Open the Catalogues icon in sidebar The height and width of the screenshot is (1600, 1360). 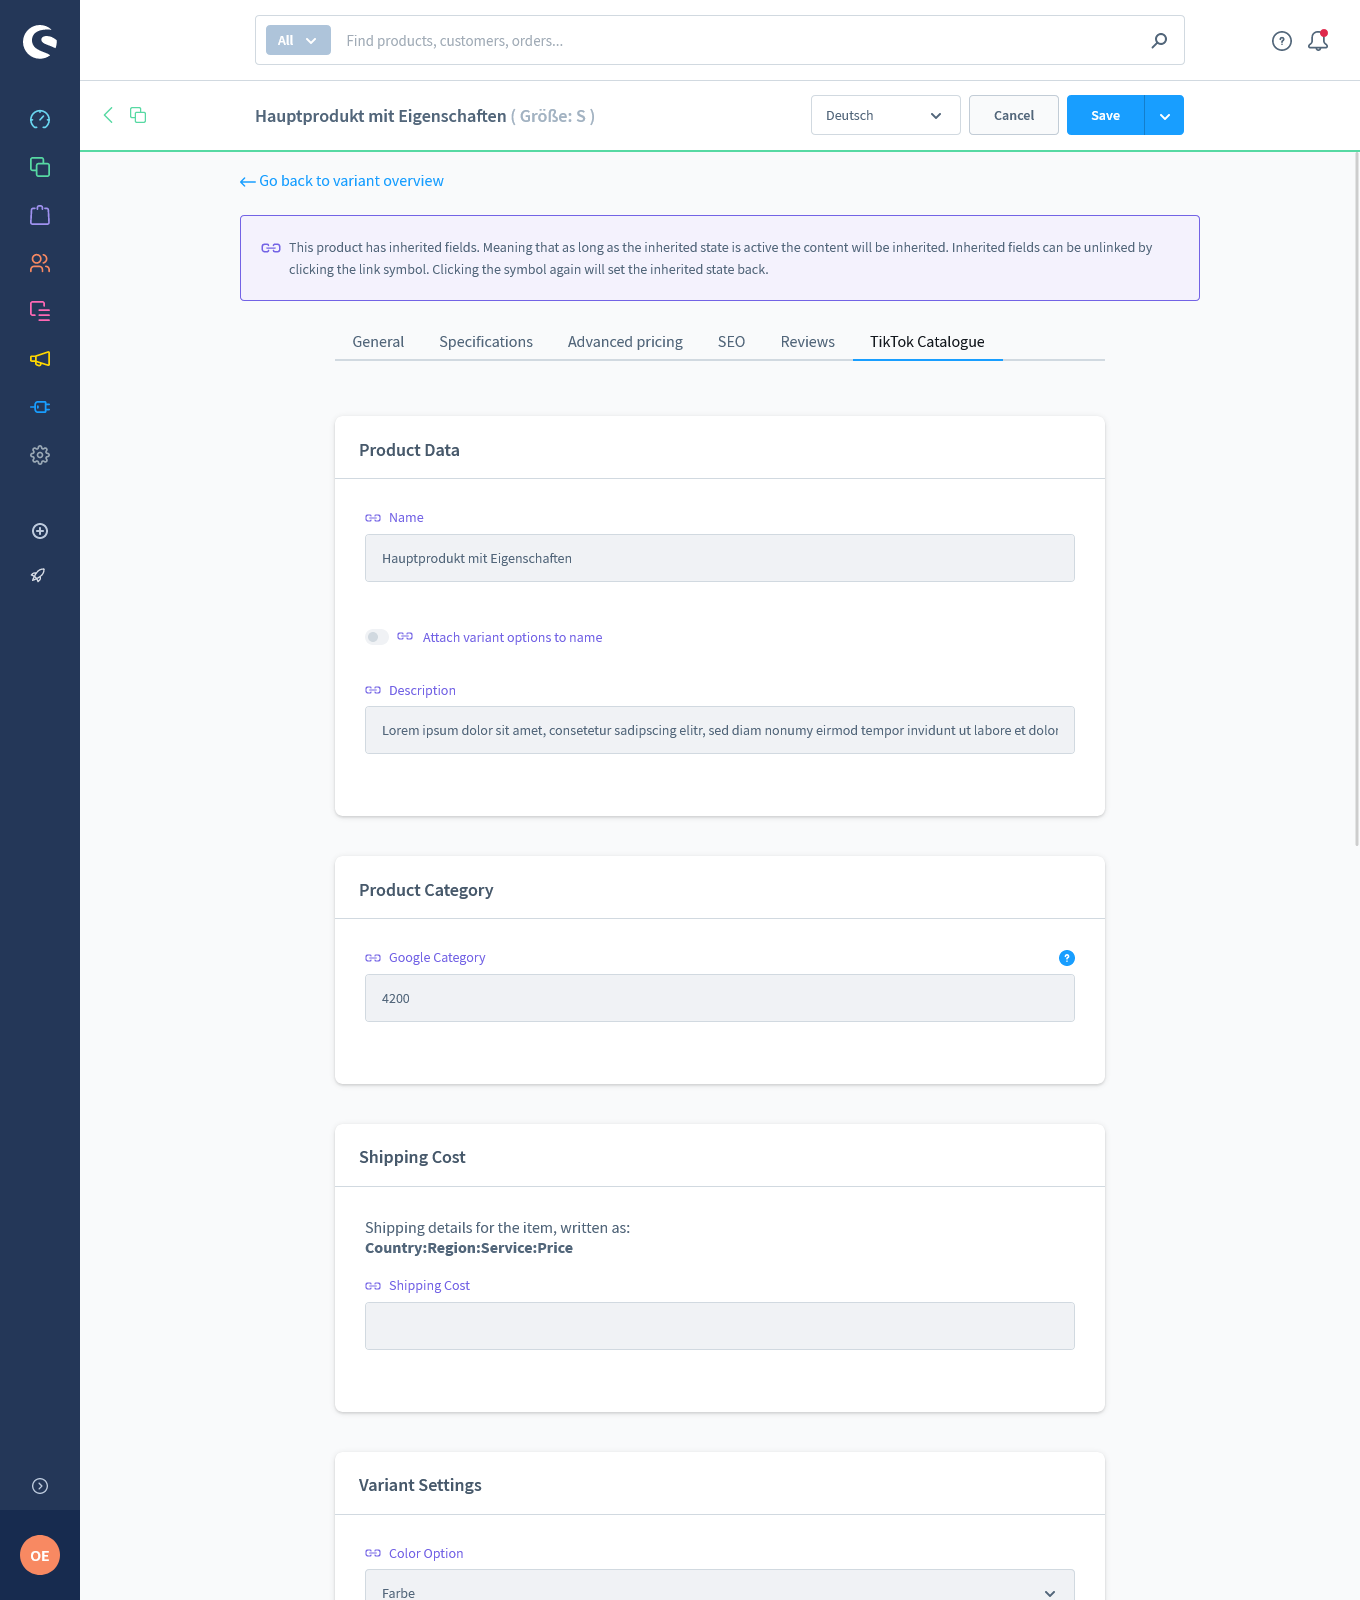[40, 167]
